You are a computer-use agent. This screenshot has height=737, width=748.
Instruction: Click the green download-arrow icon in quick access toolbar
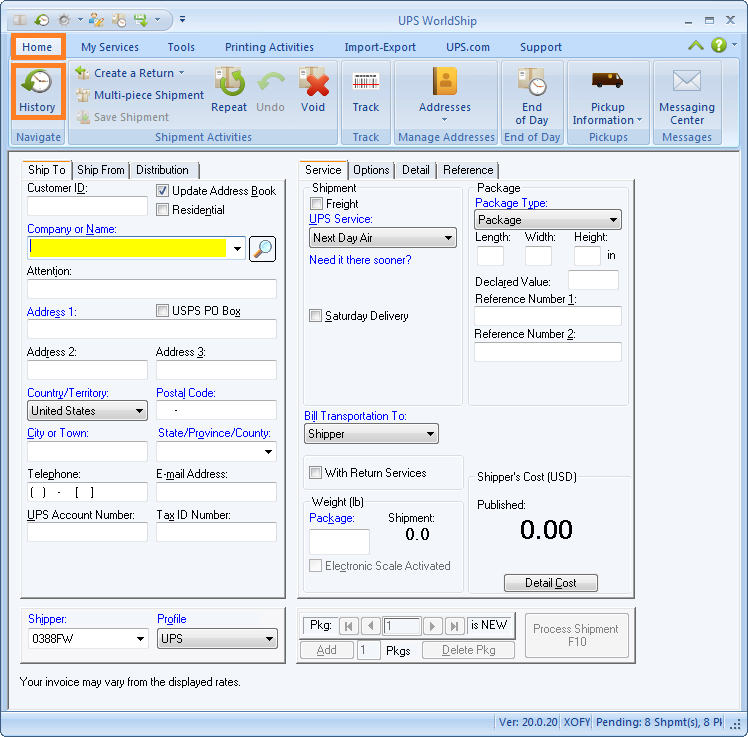[140, 20]
